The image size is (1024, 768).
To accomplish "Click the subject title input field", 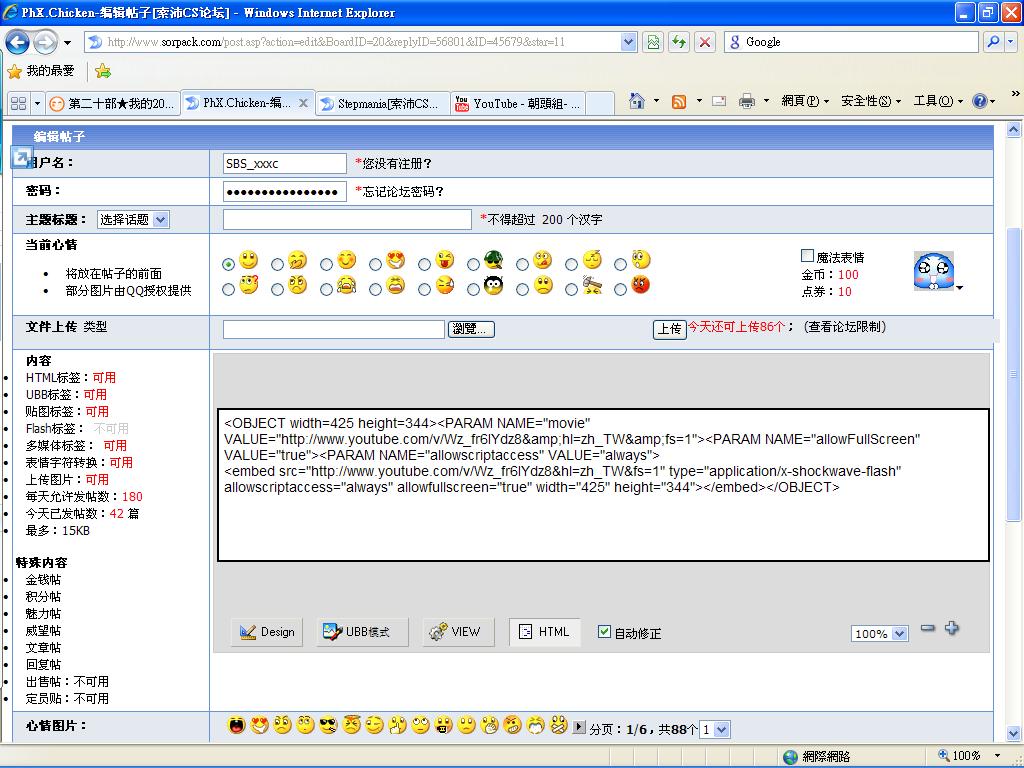I will (346, 220).
